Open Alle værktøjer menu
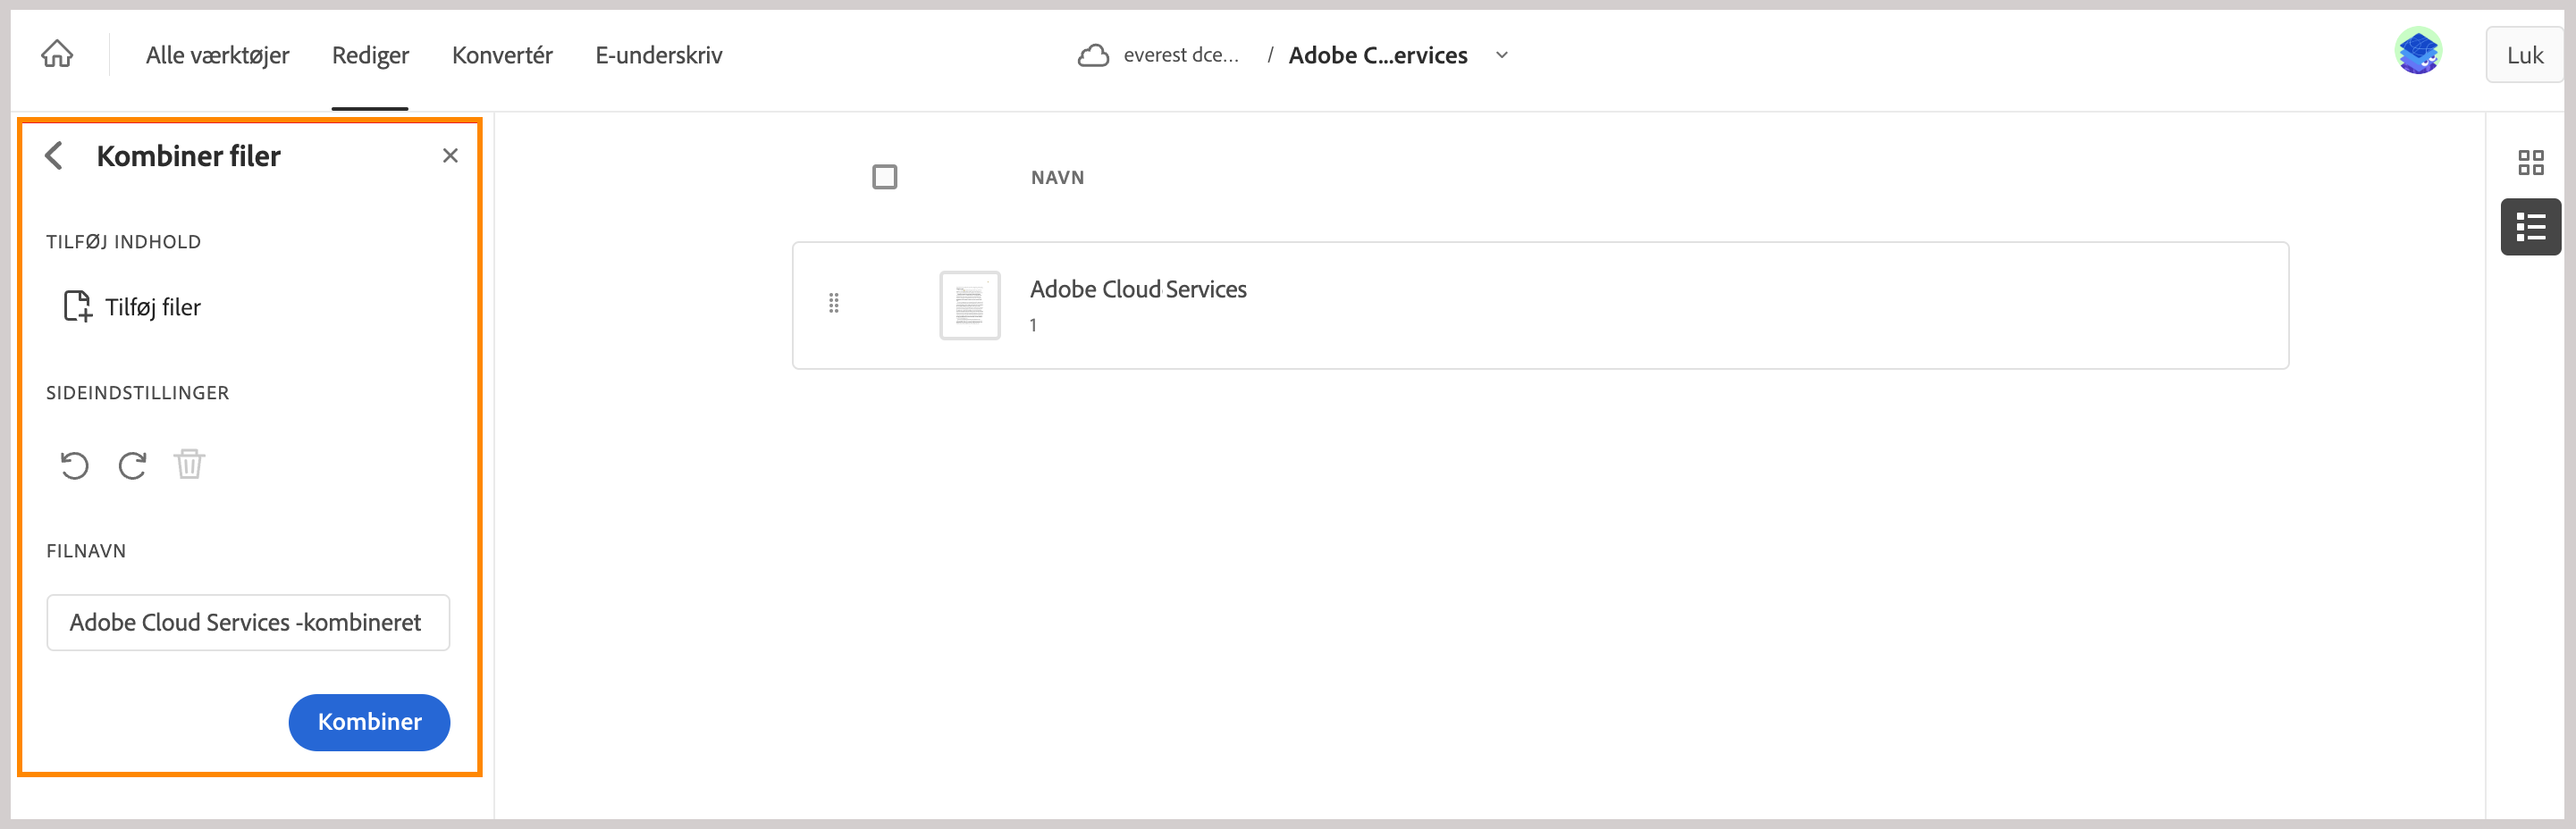2576x829 pixels. [217, 55]
